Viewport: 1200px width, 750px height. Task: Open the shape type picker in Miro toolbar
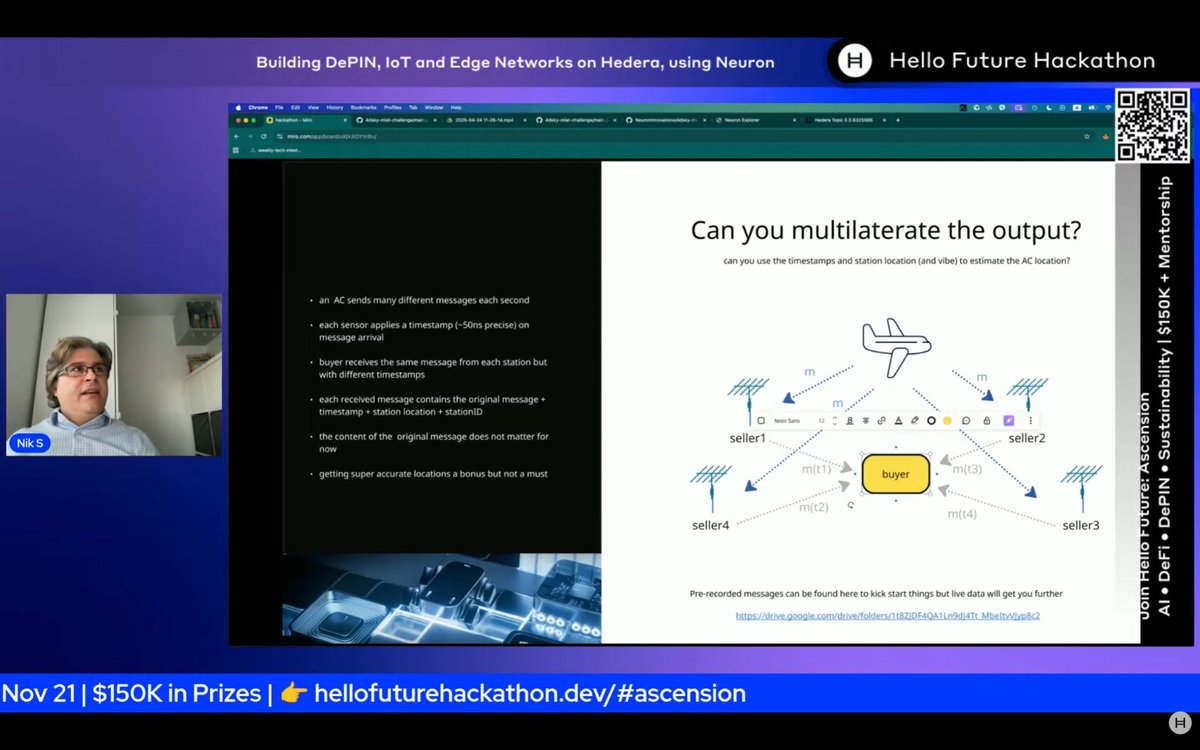(x=761, y=421)
